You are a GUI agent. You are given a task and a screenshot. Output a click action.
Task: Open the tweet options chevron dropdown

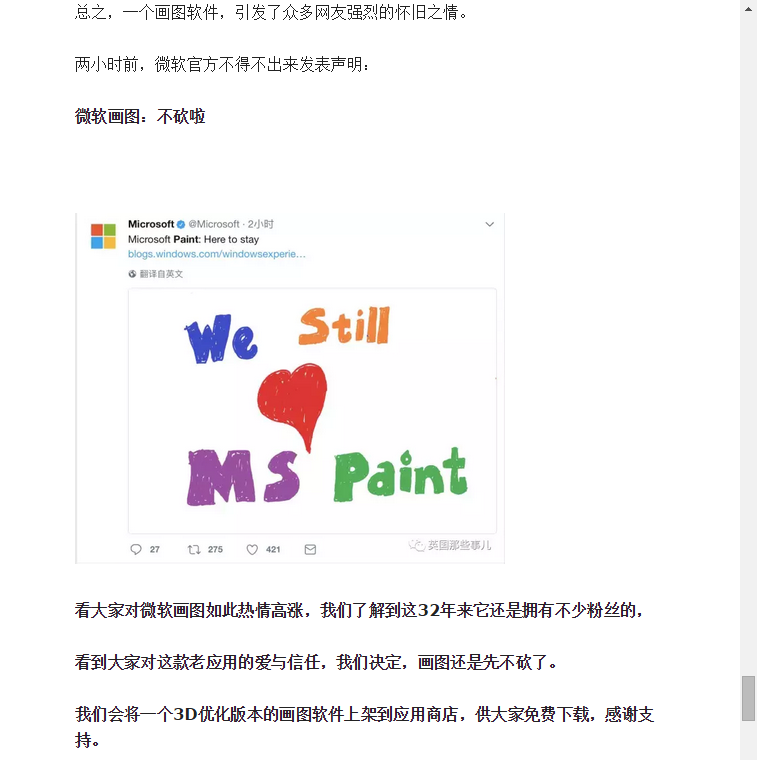489,224
